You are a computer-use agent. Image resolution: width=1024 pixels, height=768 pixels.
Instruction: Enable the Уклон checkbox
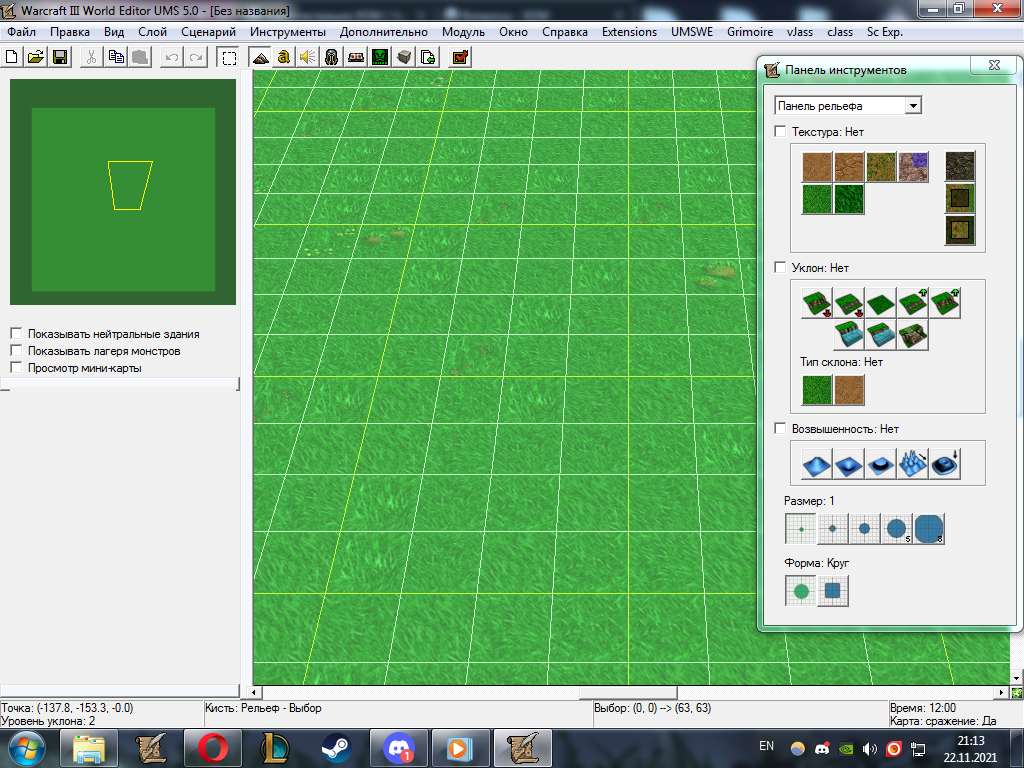coord(780,267)
